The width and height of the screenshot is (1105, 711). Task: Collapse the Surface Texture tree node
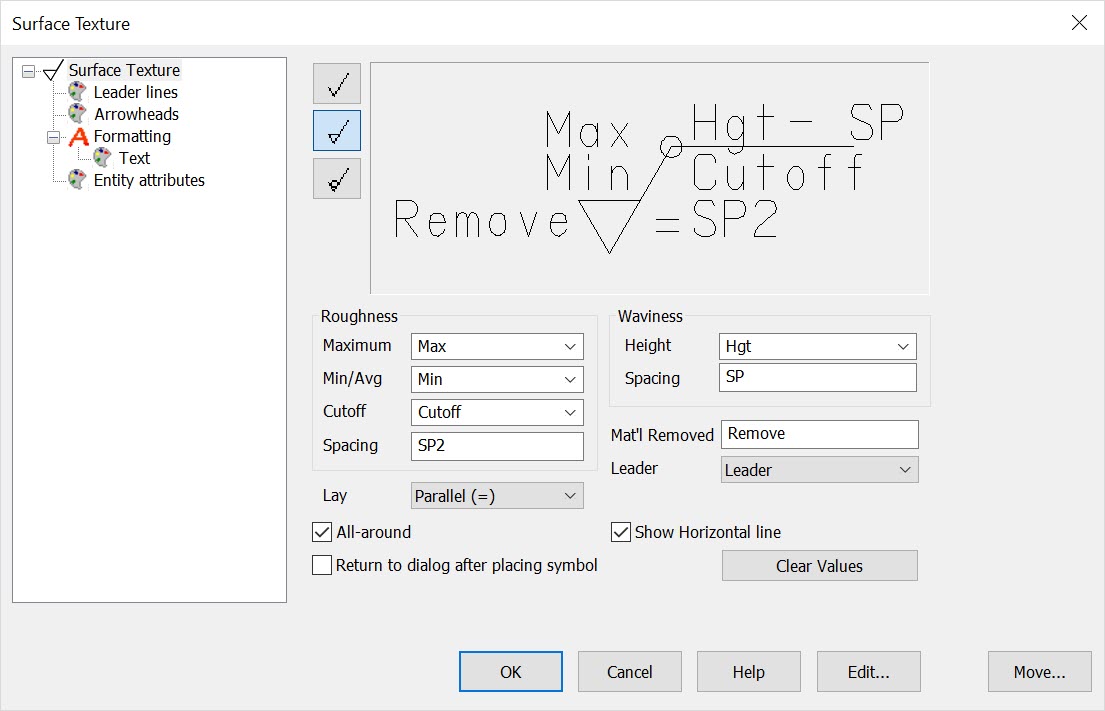(x=31, y=70)
